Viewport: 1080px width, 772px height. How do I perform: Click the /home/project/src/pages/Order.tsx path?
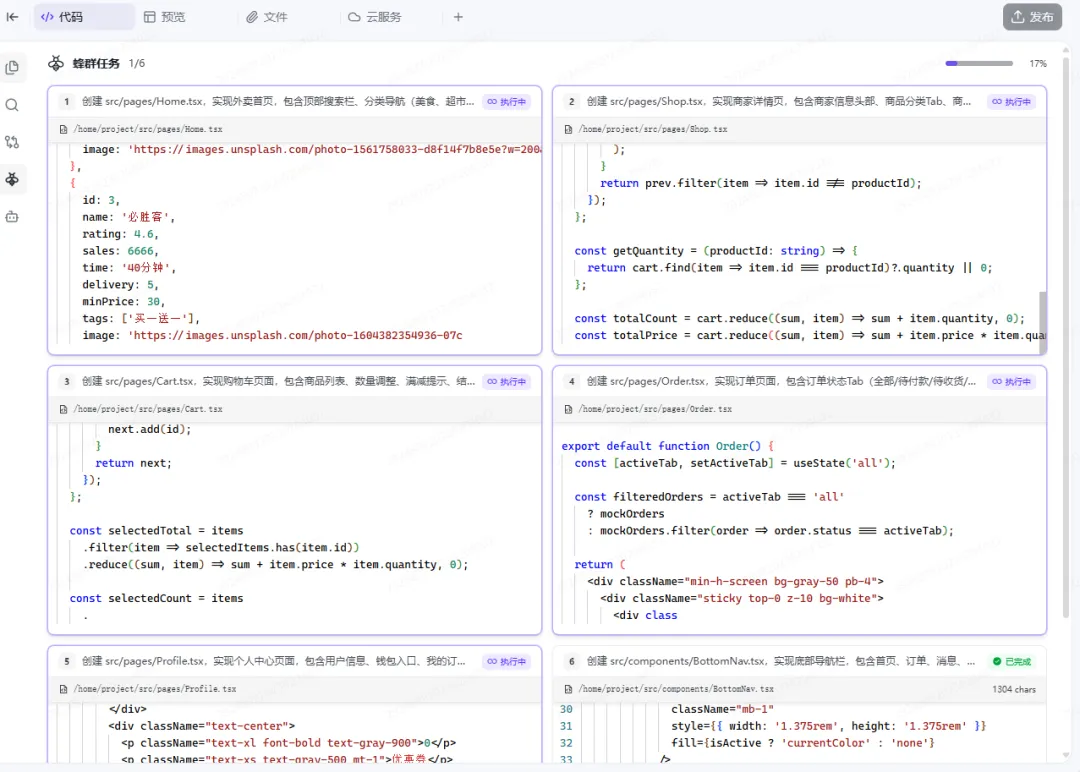tap(655, 409)
